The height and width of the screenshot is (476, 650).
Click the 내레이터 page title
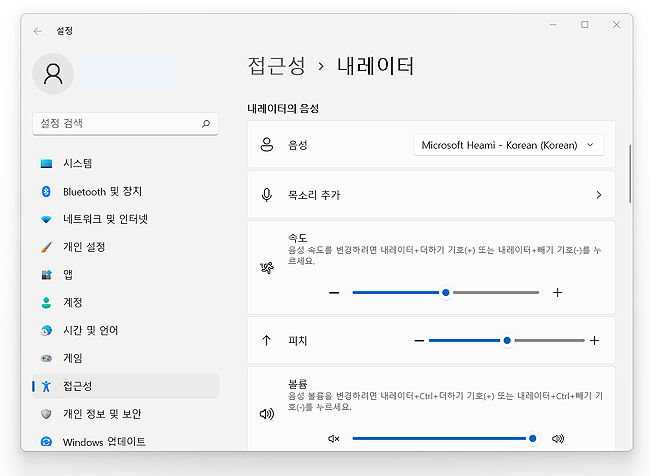(376, 66)
